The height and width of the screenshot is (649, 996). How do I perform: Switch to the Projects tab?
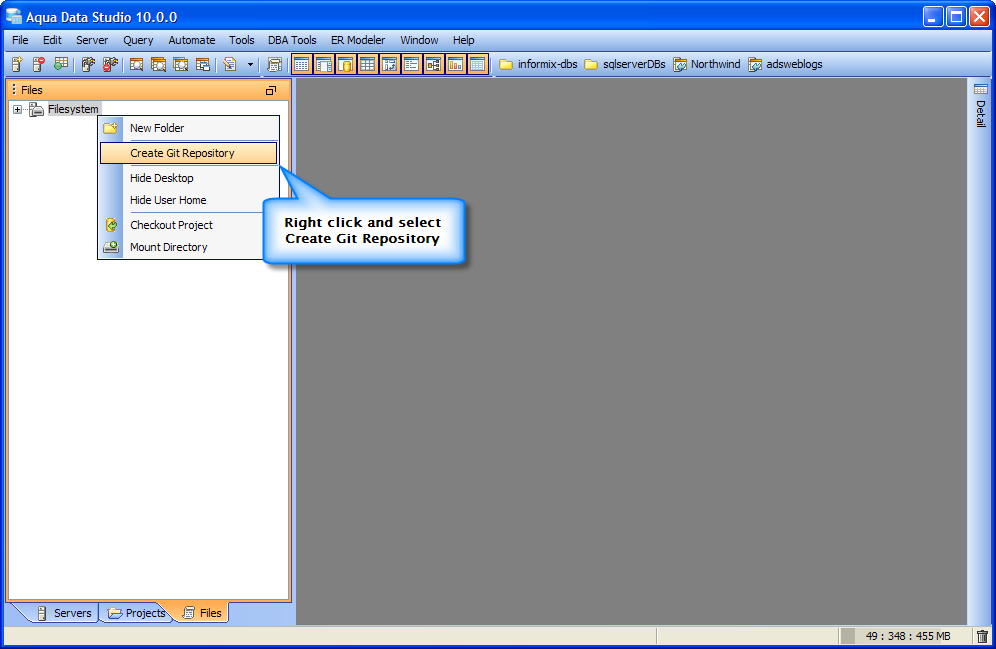[x=137, y=613]
